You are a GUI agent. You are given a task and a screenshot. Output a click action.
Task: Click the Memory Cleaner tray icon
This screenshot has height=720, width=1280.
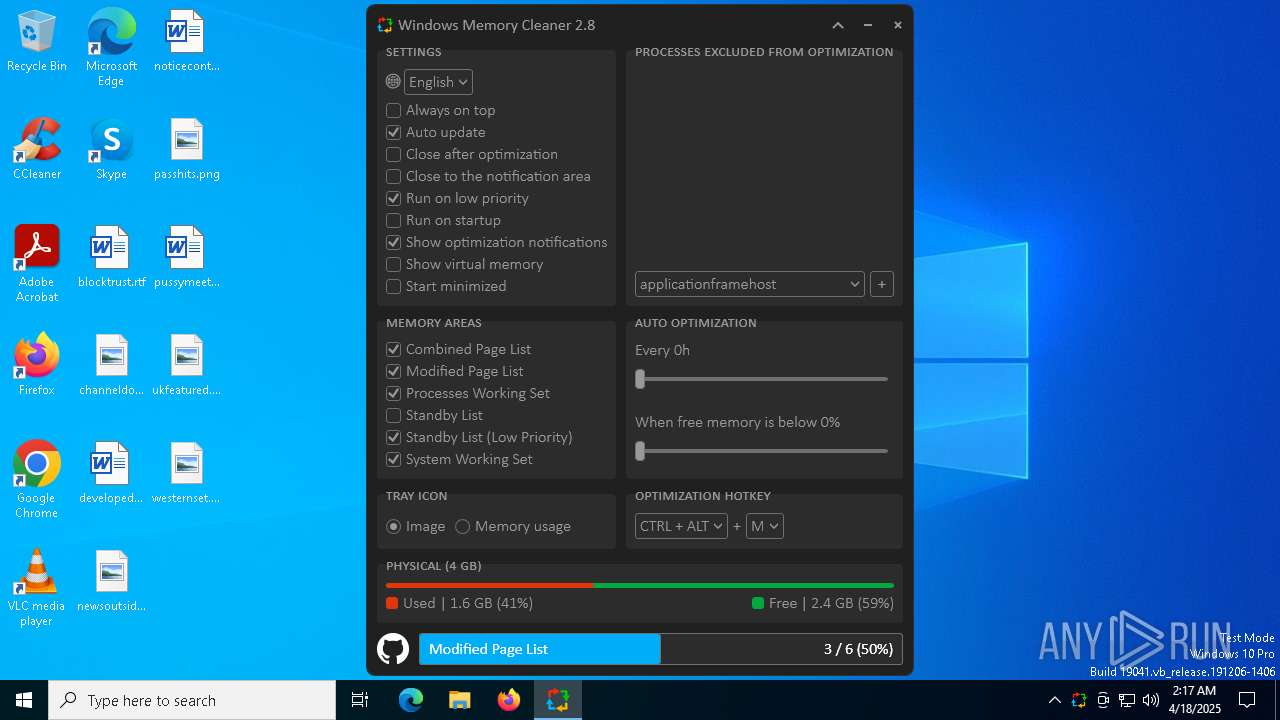(x=1079, y=700)
